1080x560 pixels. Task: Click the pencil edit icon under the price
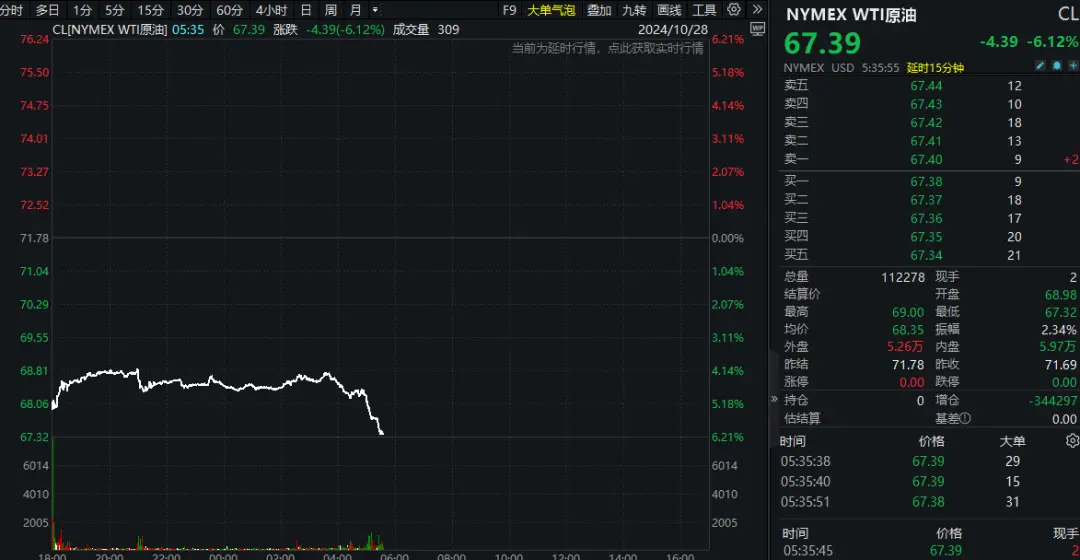click(x=1041, y=67)
